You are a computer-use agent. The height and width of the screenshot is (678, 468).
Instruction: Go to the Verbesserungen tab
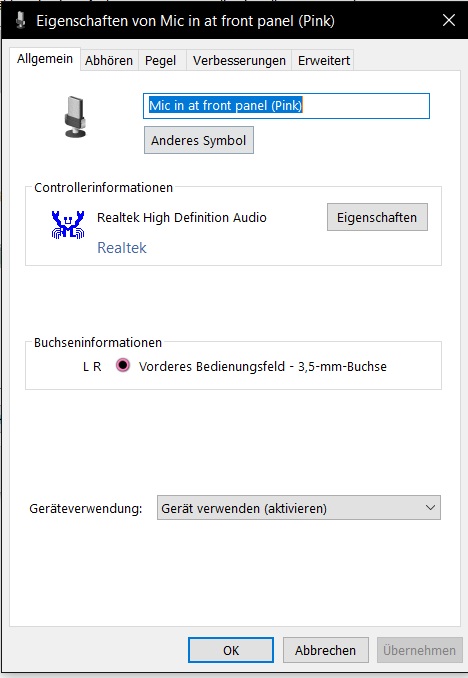click(239, 61)
